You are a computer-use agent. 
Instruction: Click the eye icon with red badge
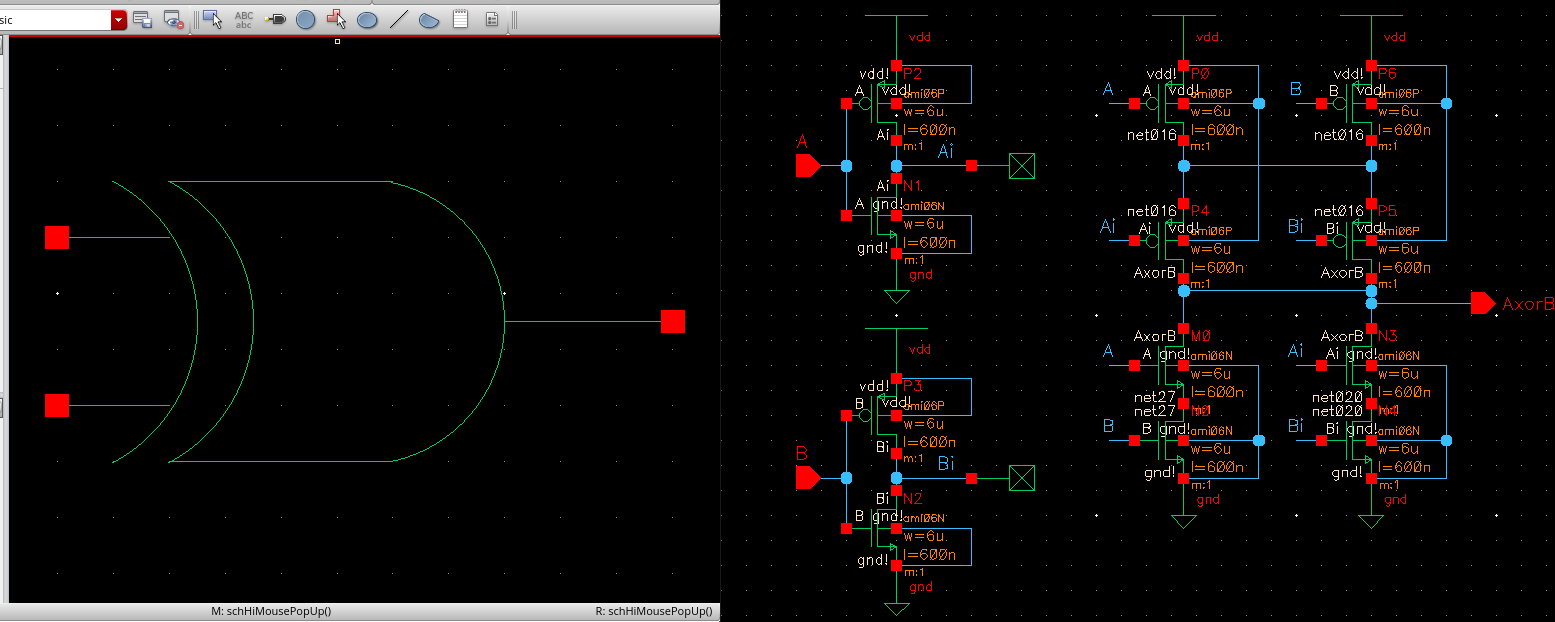point(174,19)
